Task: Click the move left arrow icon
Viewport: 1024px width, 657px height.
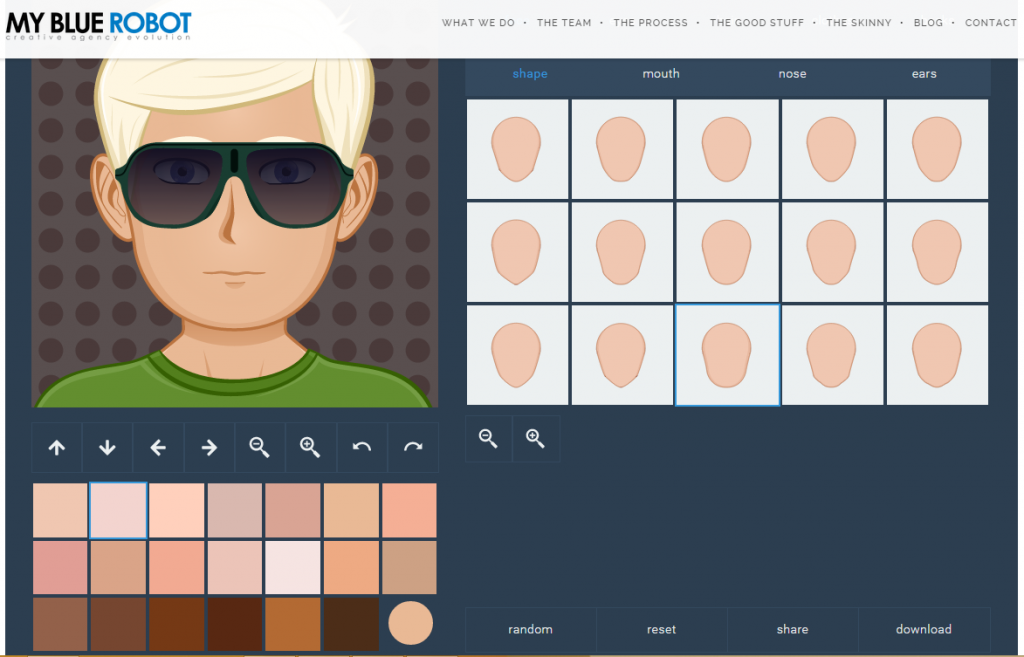Action: 158,448
